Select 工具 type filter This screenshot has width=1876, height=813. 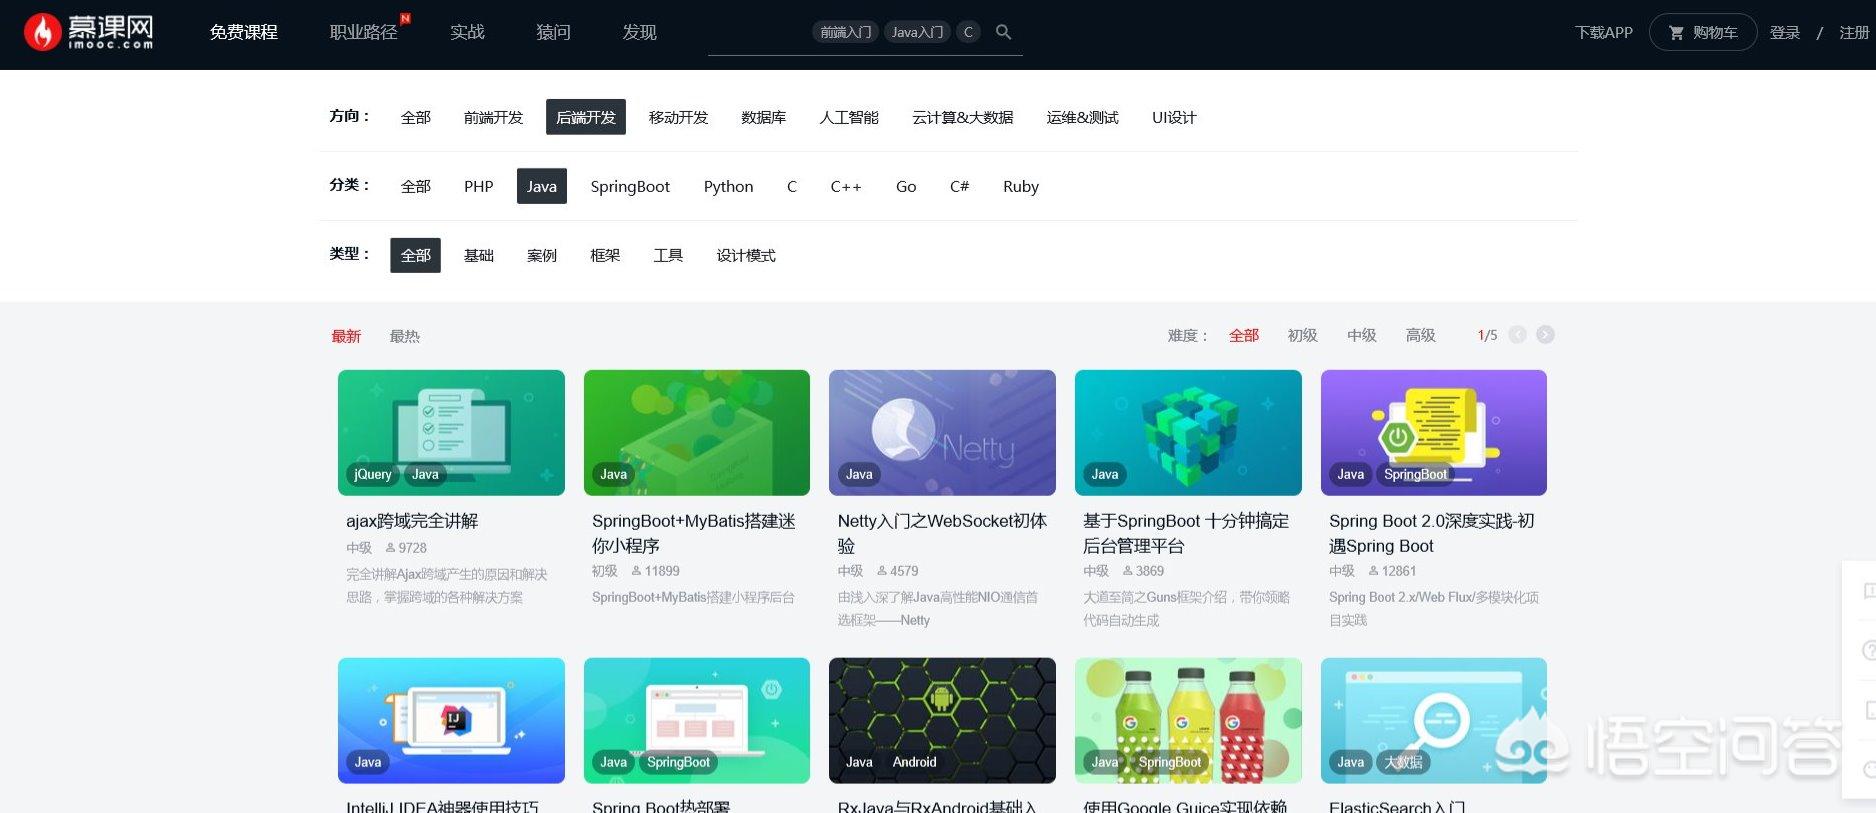pos(668,255)
